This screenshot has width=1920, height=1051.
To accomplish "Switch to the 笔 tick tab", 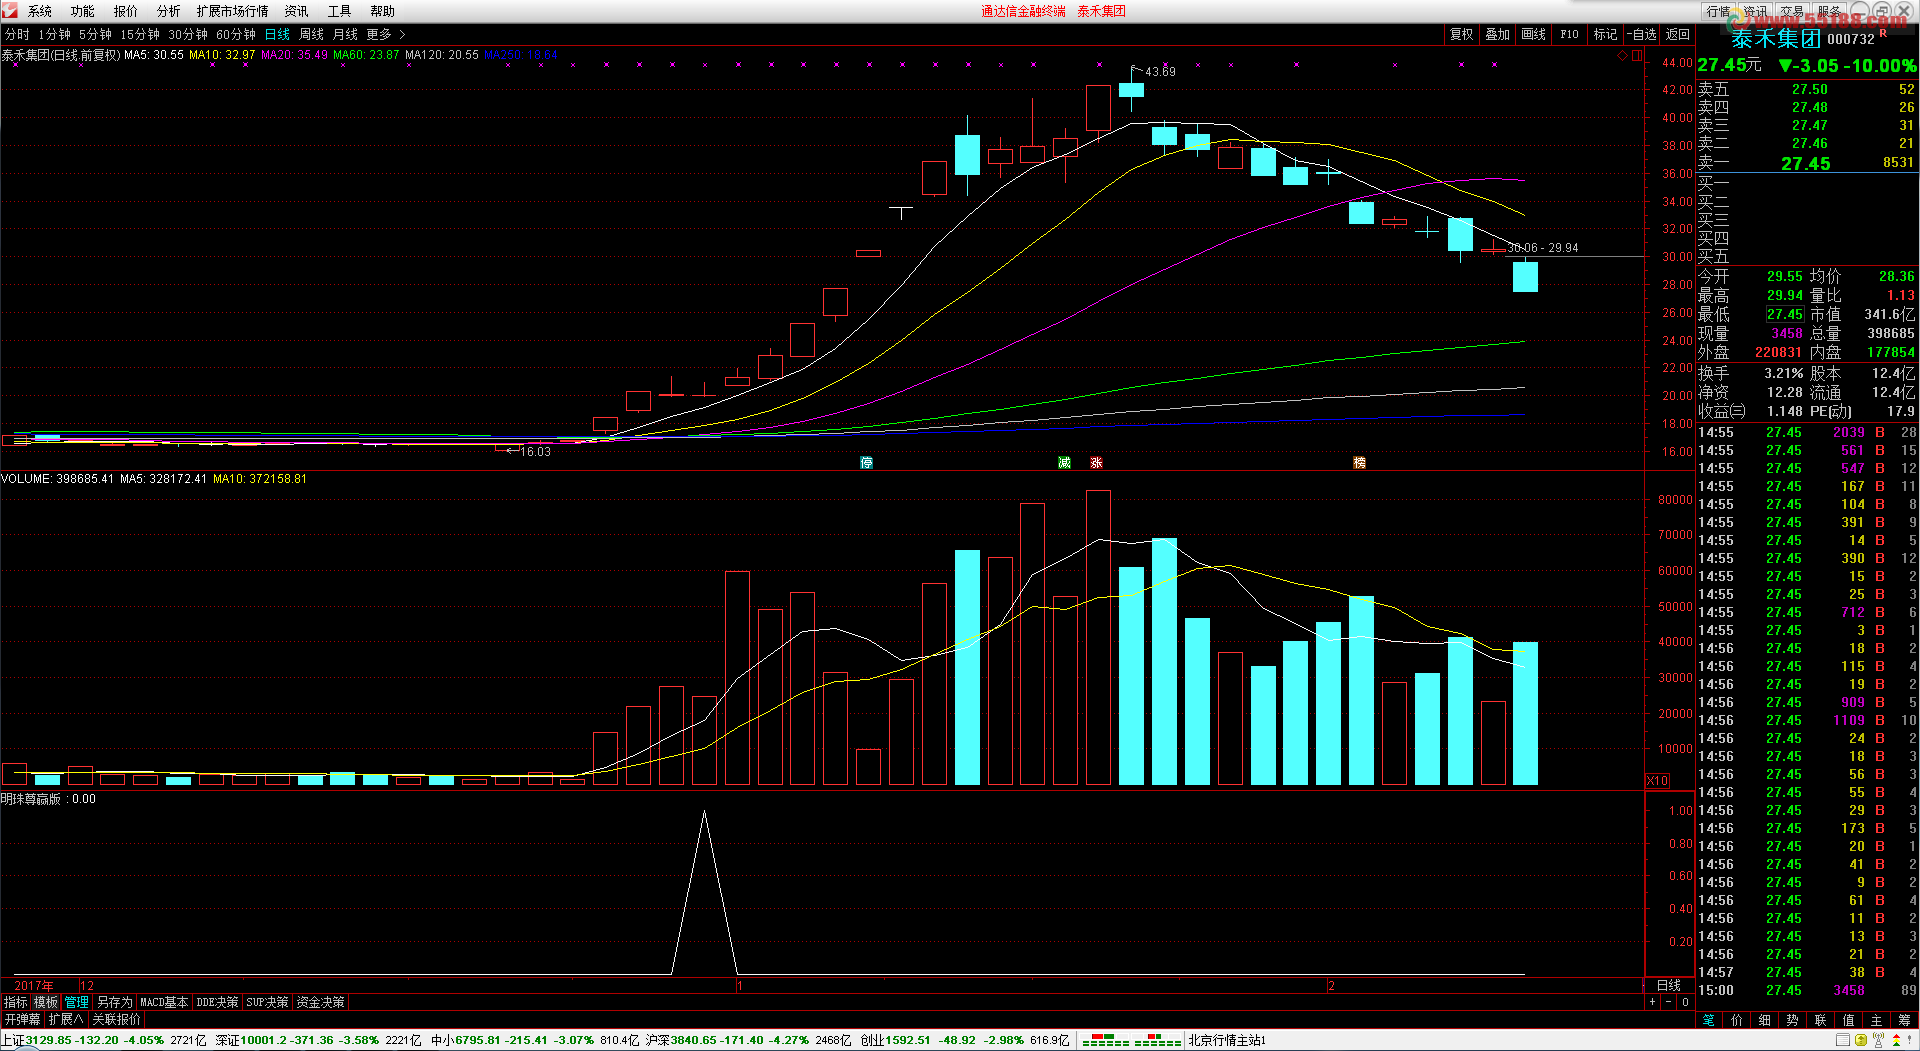I will click(1709, 1020).
